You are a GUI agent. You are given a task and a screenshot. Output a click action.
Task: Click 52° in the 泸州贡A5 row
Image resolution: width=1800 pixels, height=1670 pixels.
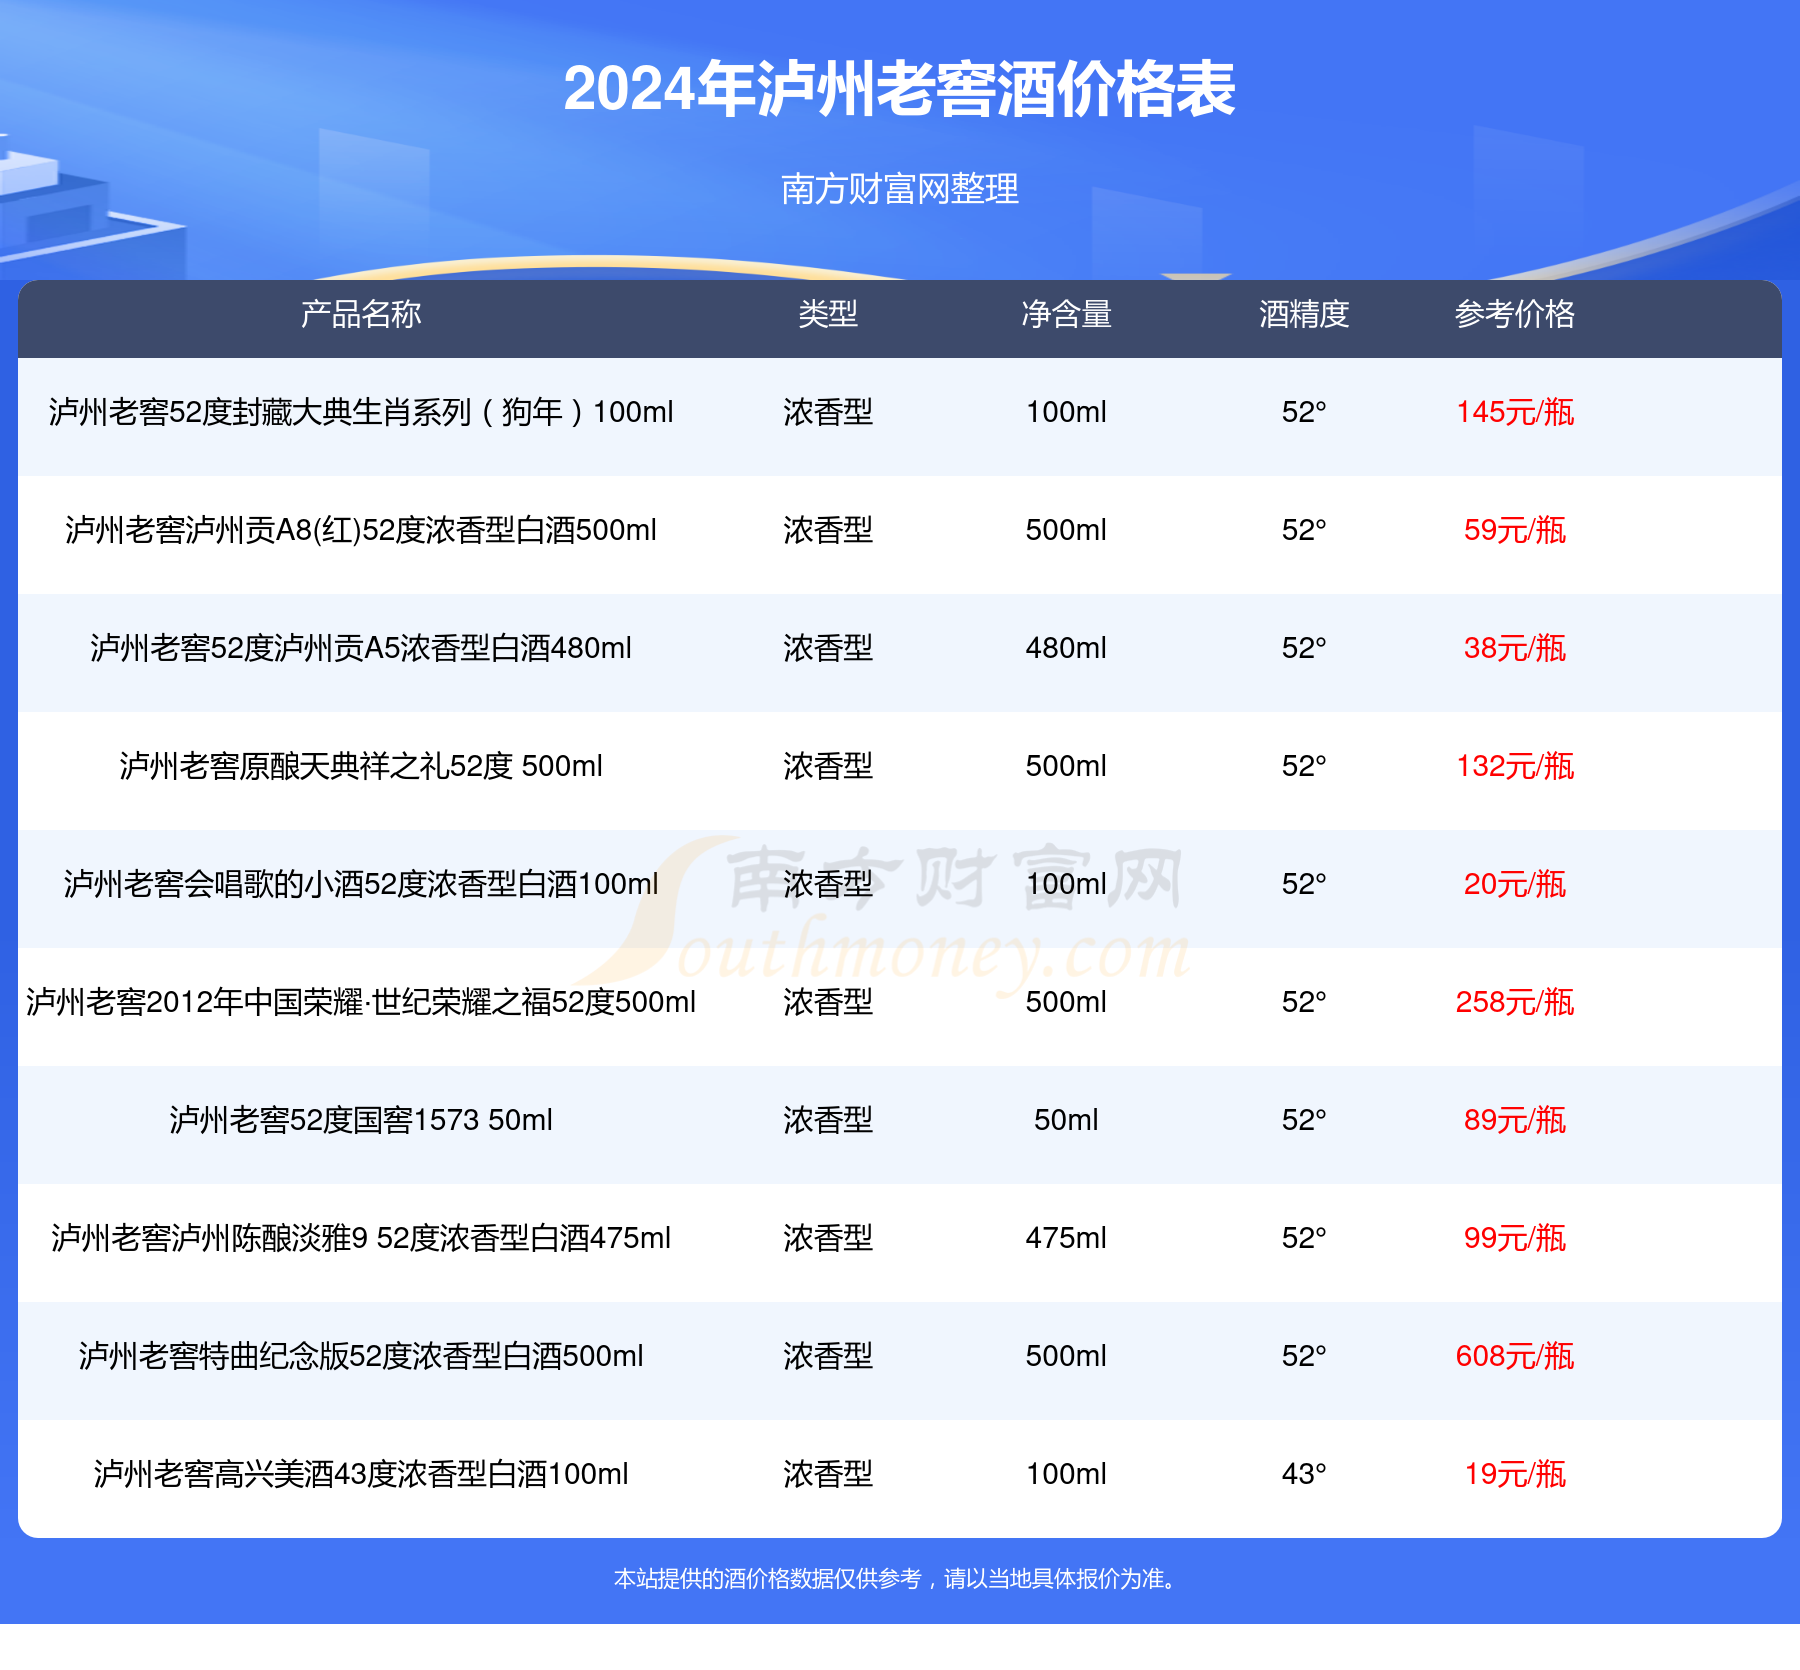pyautogui.click(x=1304, y=648)
